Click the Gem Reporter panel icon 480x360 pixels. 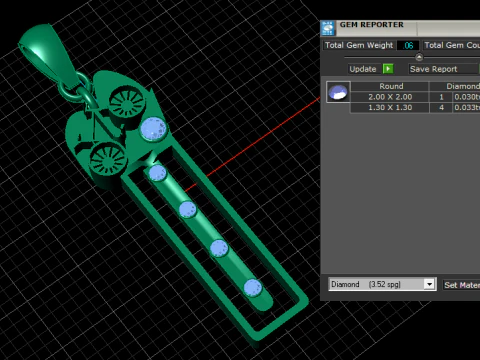pyautogui.click(x=328, y=28)
